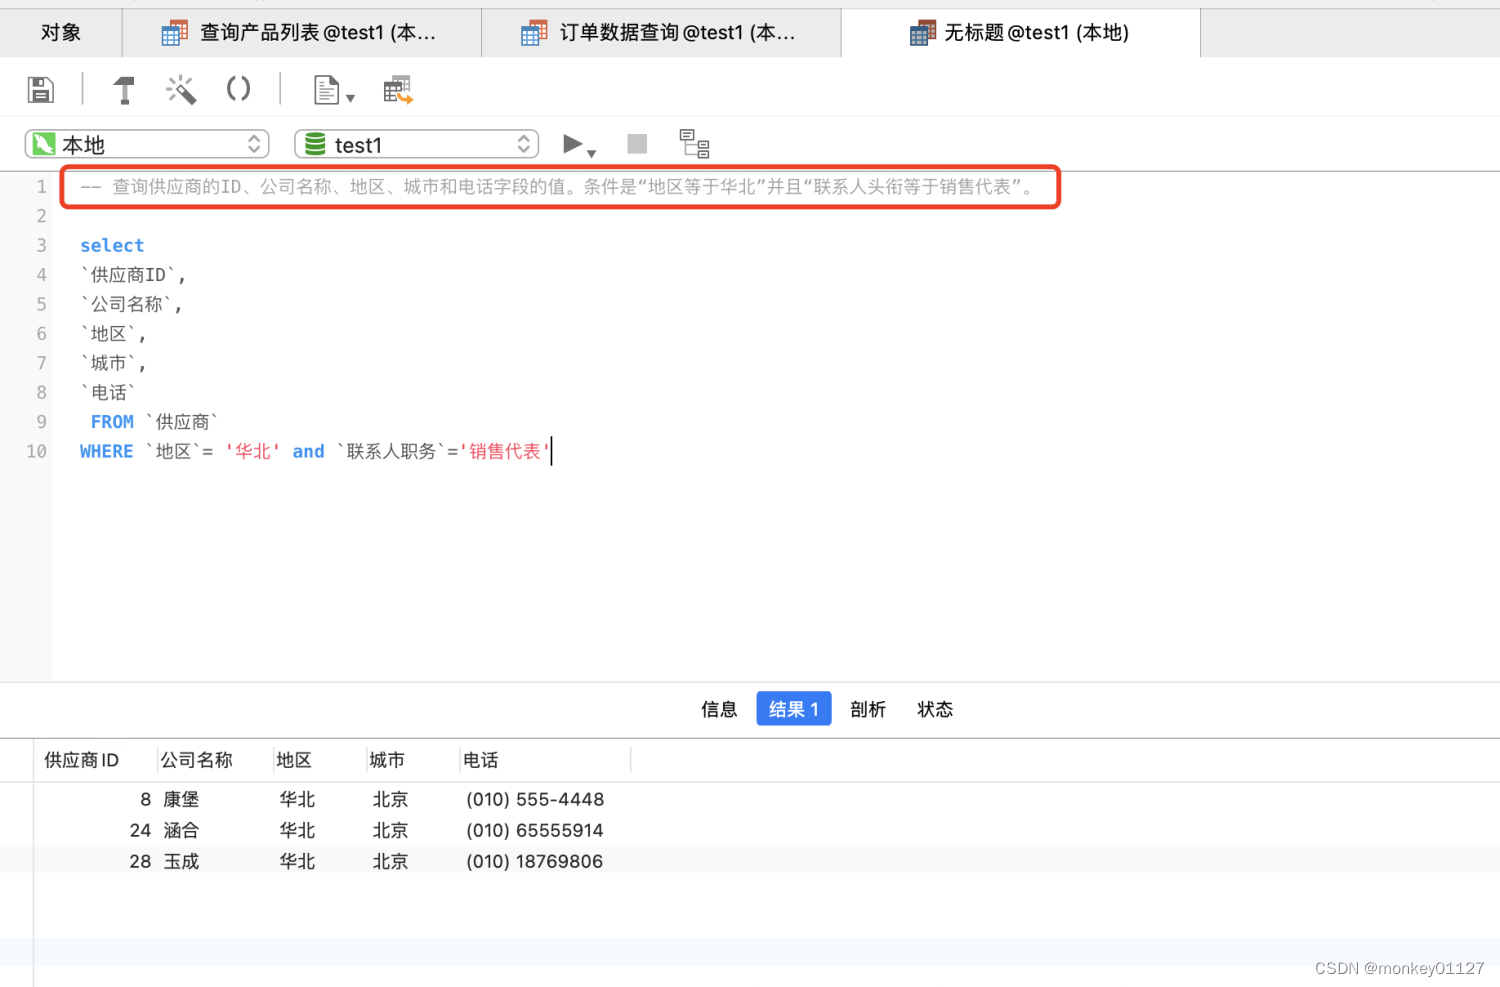This screenshot has height=987, width=1500.
Task: Expand the document icon dropdown arrow
Action: pyautogui.click(x=350, y=98)
